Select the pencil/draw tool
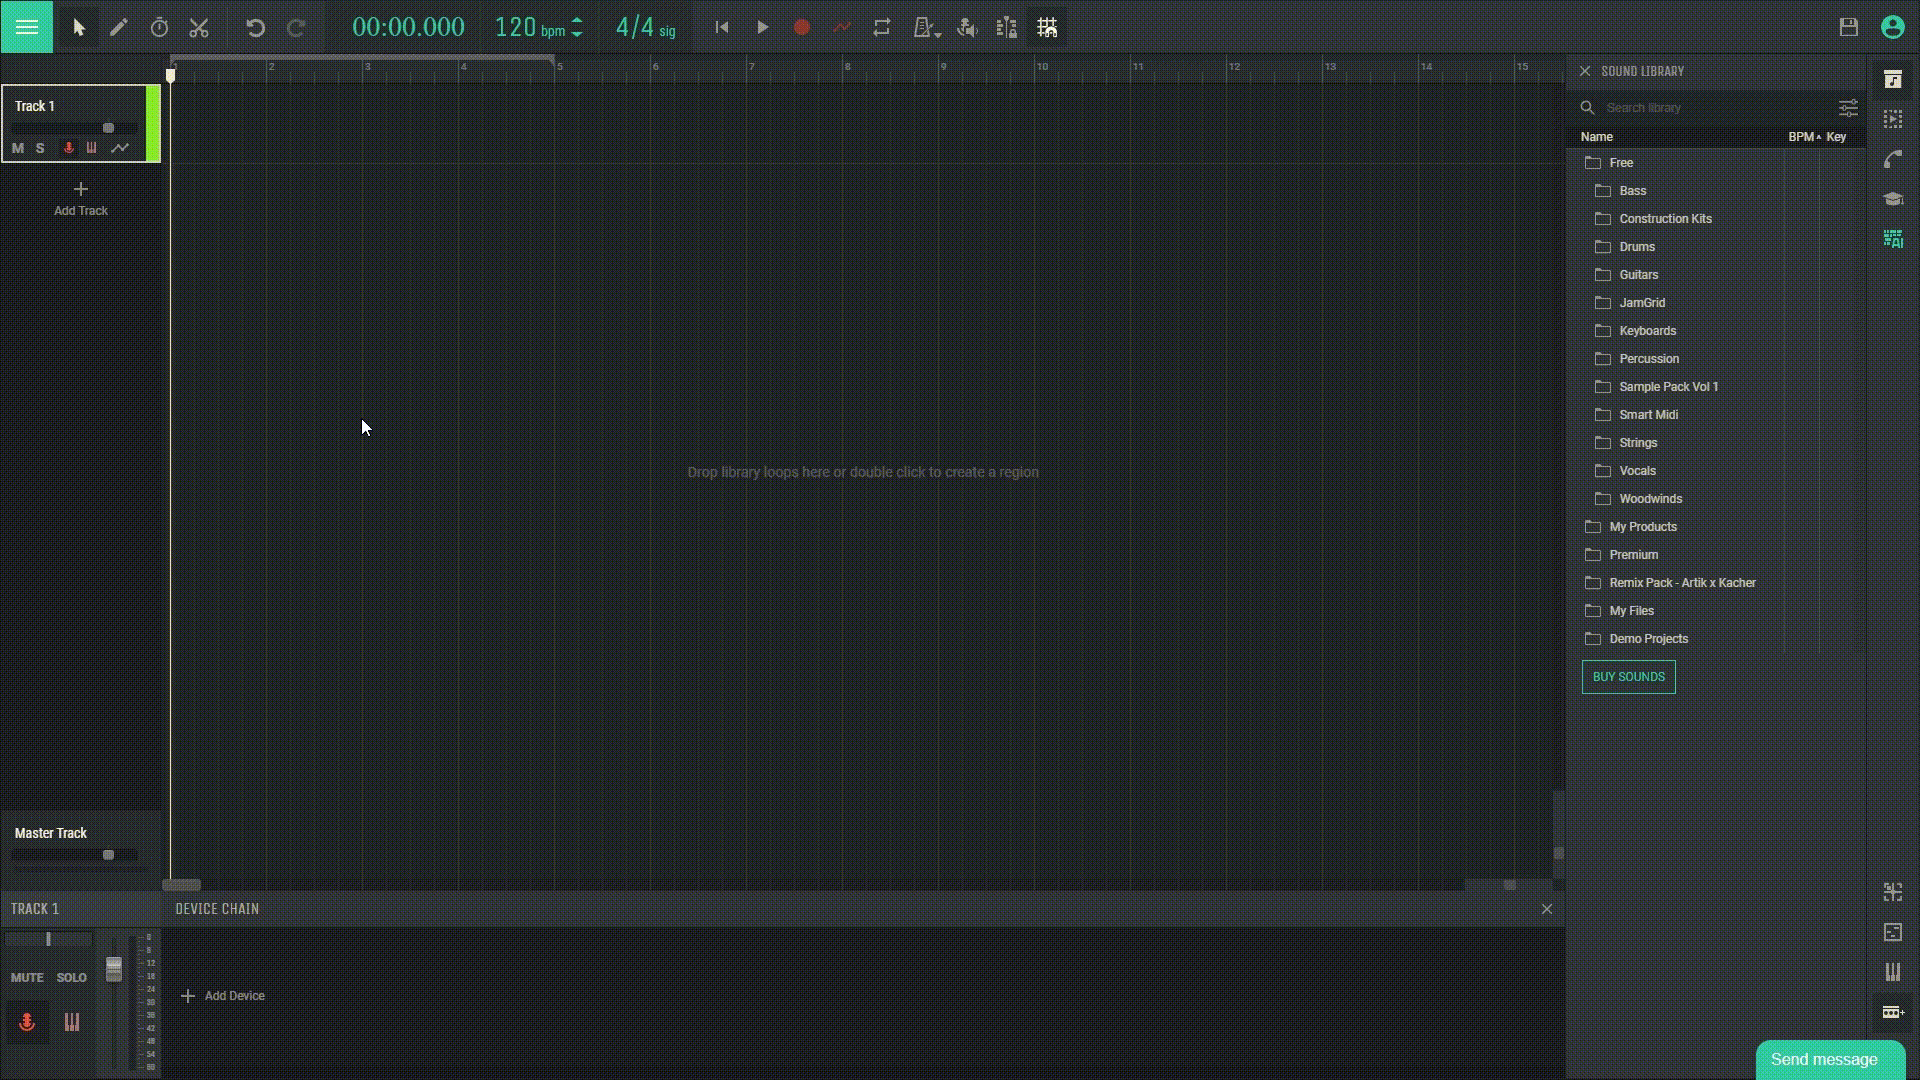 point(117,26)
